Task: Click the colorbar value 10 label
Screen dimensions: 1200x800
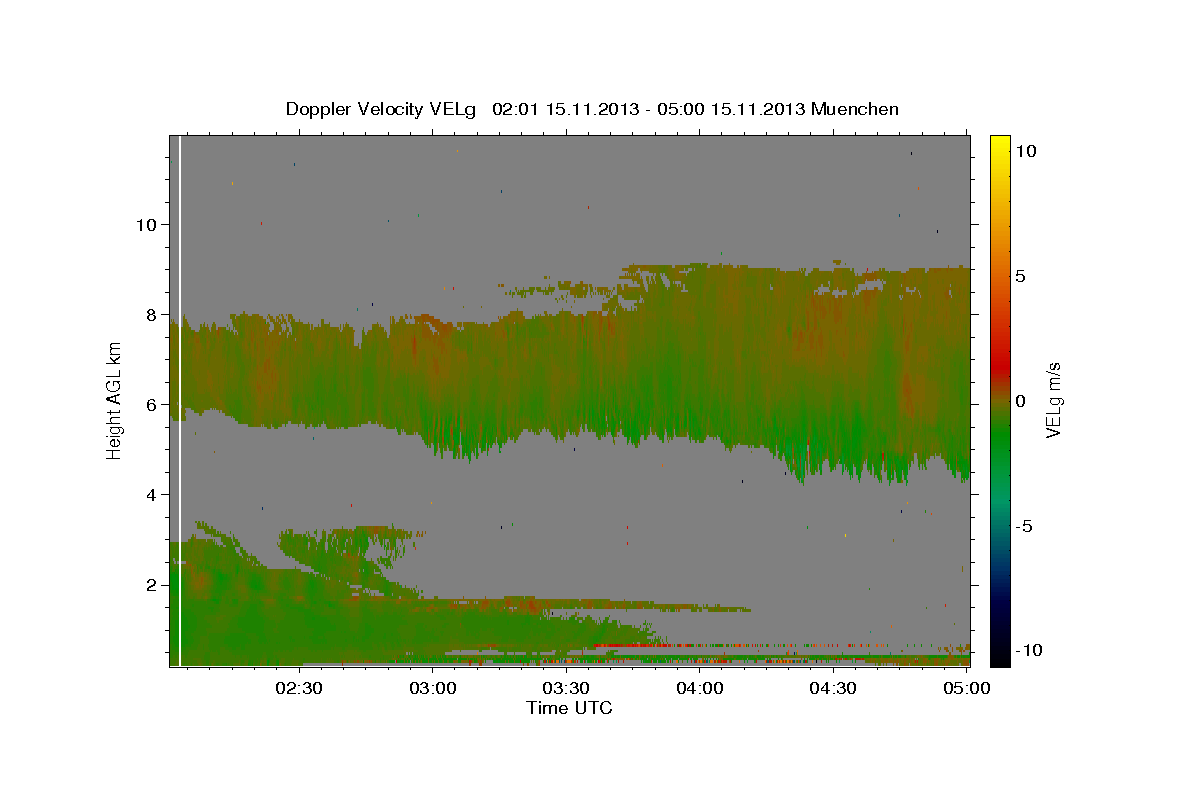Action: pyautogui.click(x=1025, y=151)
